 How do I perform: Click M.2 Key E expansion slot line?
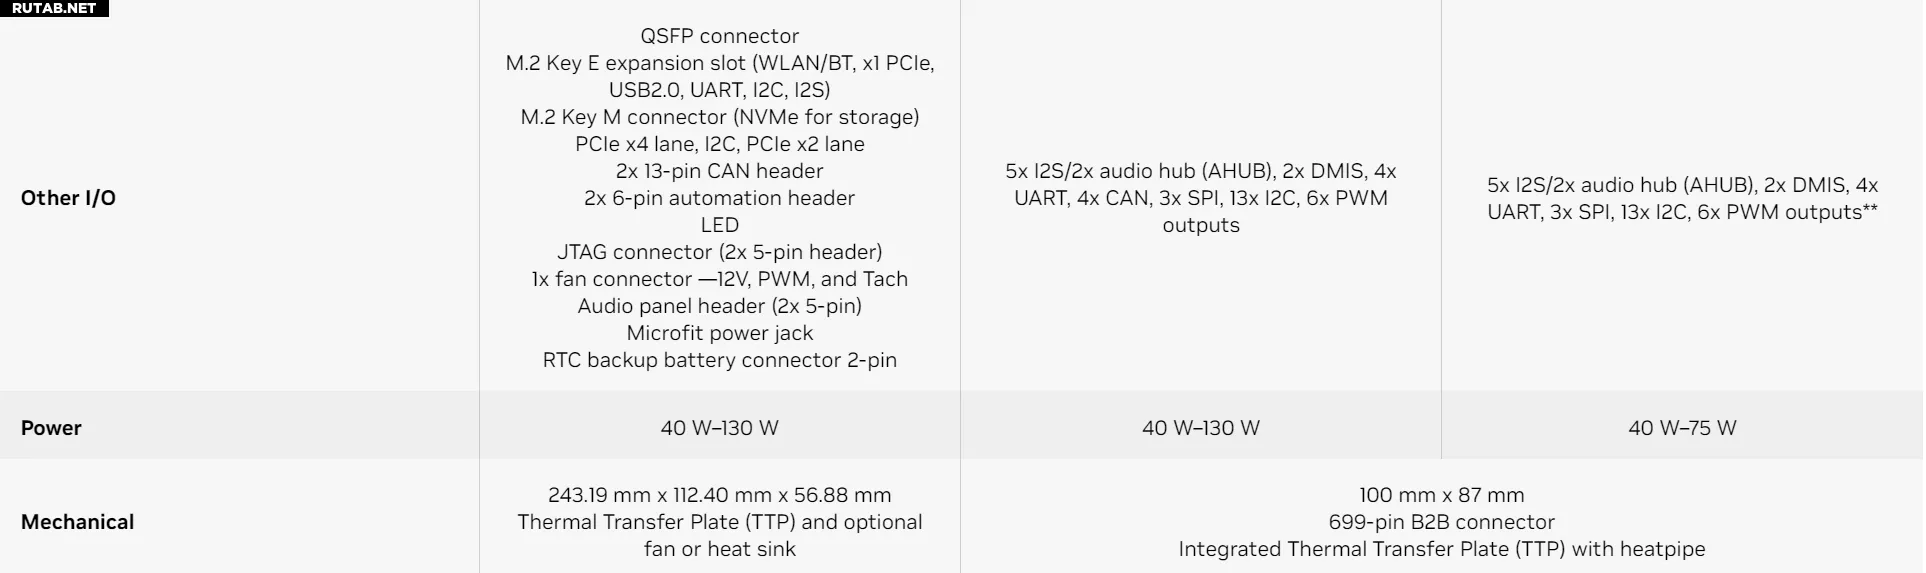pyautogui.click(x=720, y=76)
